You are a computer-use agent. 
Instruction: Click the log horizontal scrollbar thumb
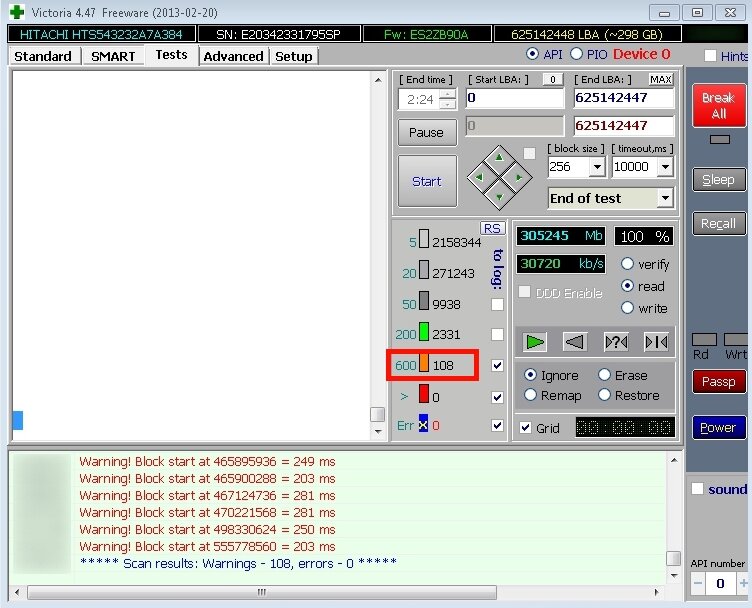(262, 592)
